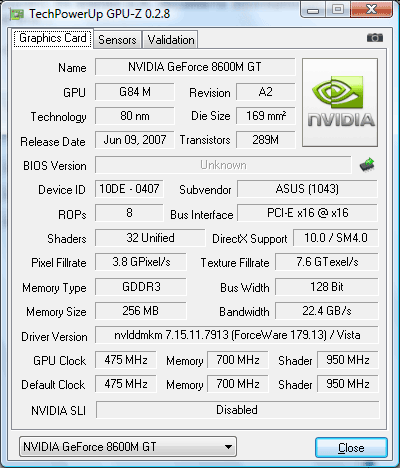Click the BIOS Version Unknown field
The image size is (400, 468).
point(223,165)
